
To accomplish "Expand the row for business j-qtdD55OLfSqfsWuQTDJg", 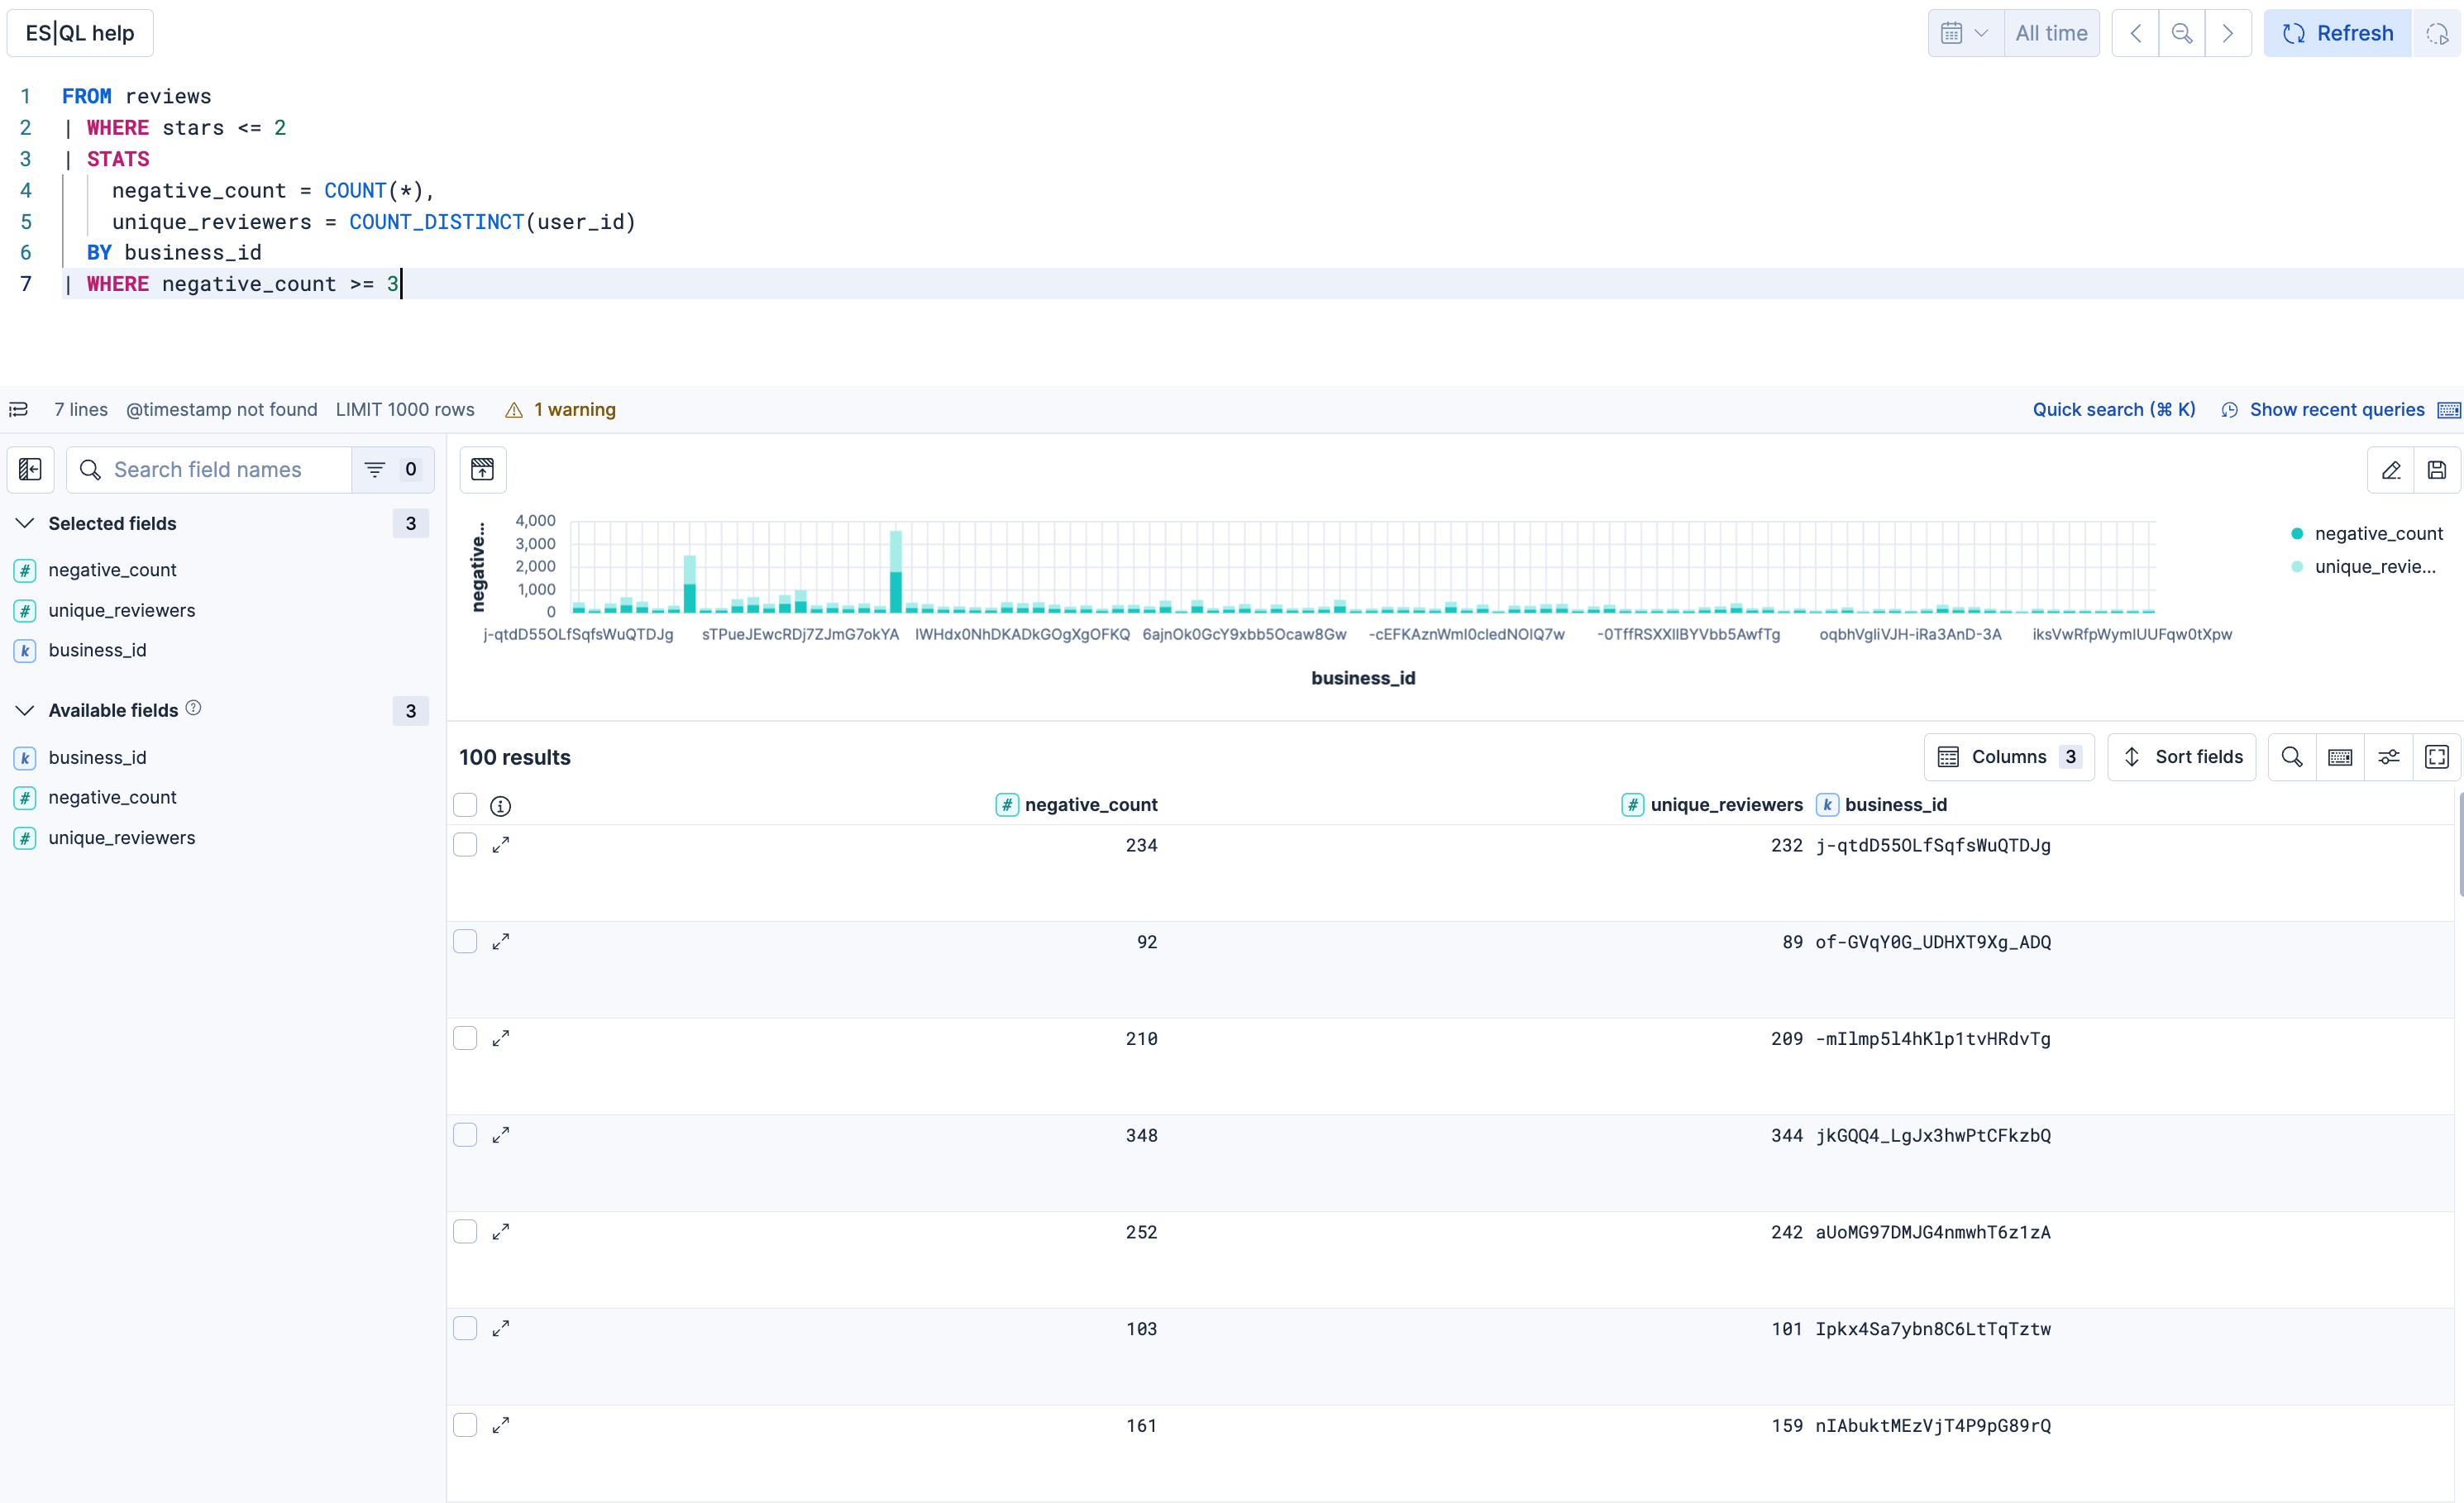I will [501, 845].
